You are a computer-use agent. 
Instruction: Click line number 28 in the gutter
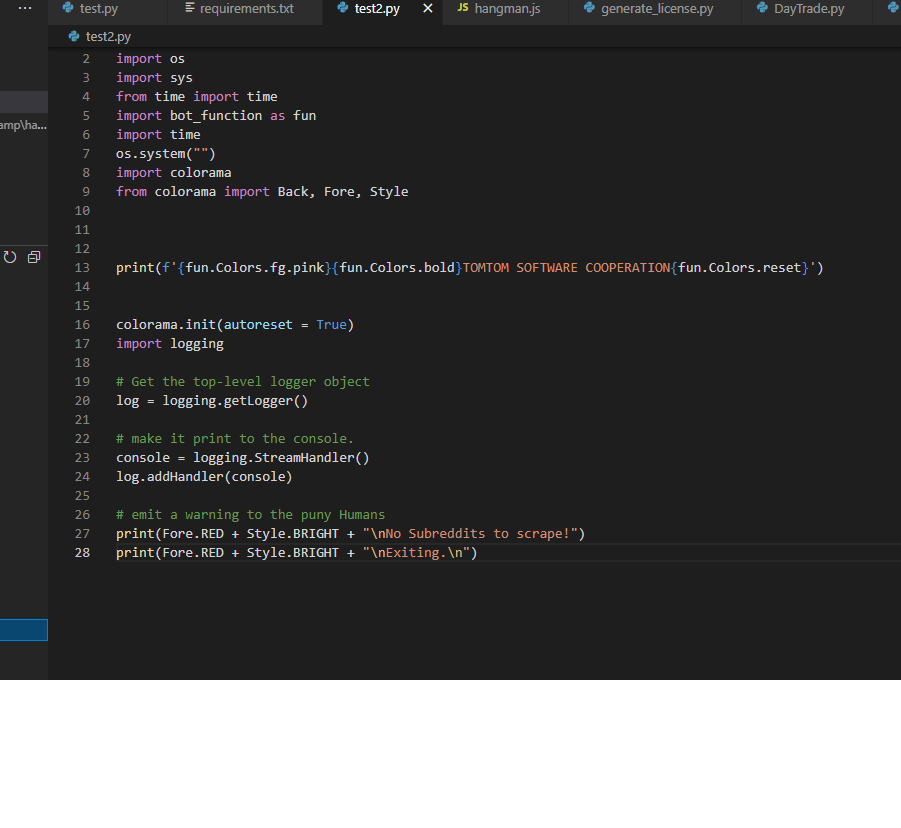click(x=82, y=553)
